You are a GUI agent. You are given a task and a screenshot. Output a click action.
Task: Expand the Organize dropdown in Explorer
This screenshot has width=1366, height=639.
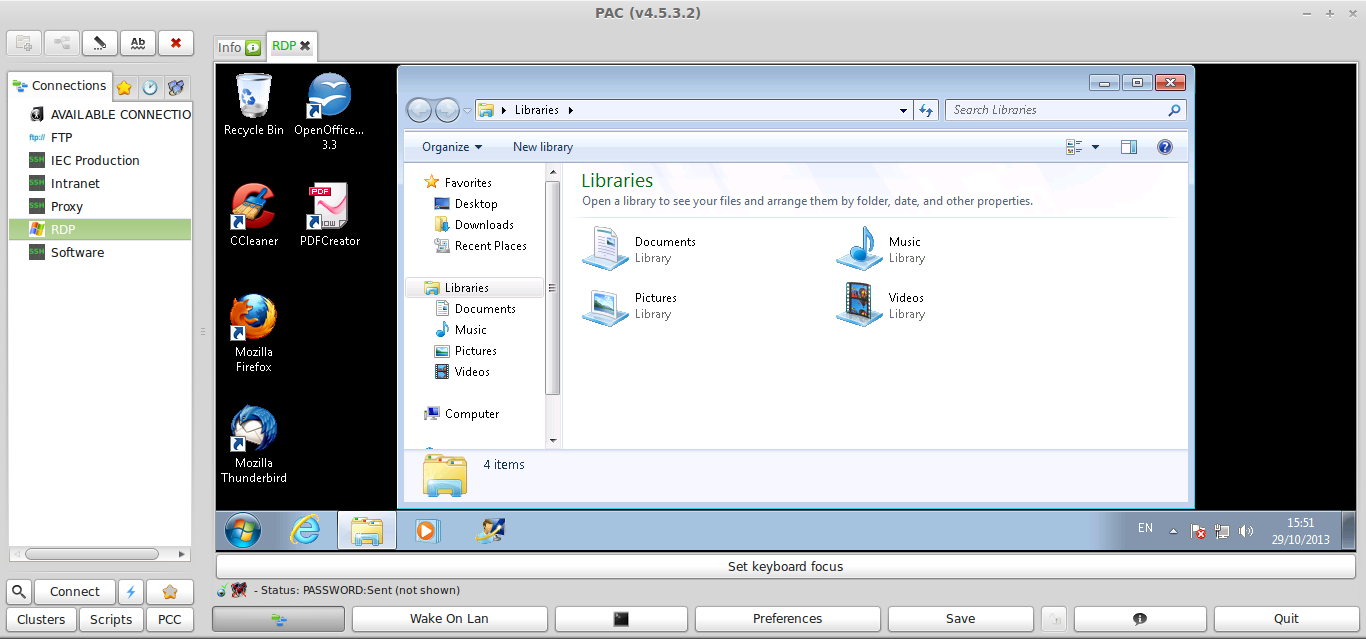coord(451,147)
